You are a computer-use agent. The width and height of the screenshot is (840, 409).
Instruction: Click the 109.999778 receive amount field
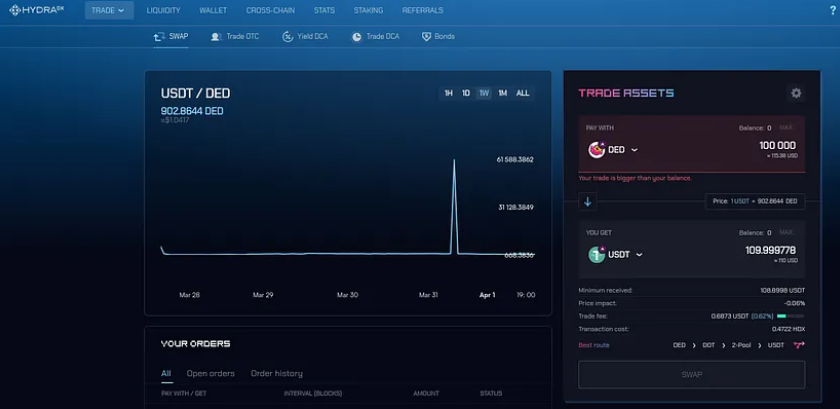point(770,250)
